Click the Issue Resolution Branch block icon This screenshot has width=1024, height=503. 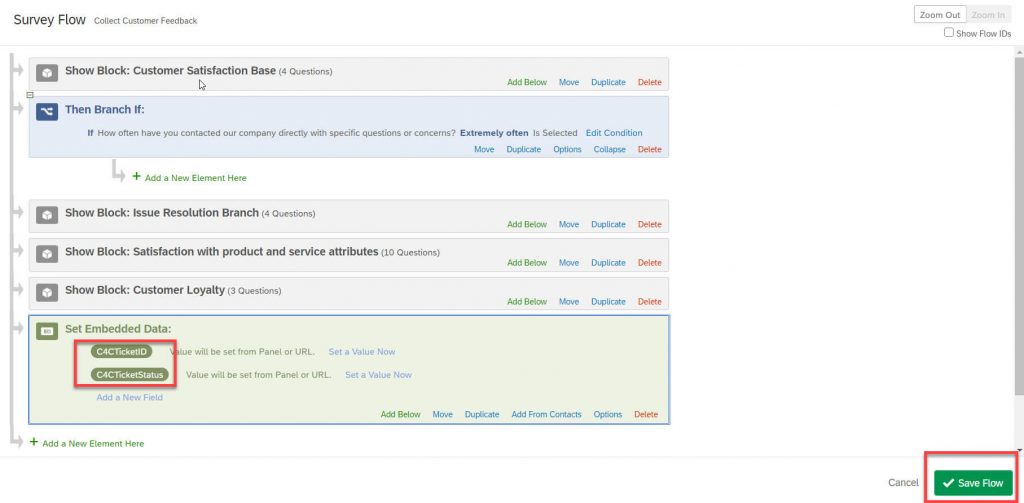tap(47, 215)
